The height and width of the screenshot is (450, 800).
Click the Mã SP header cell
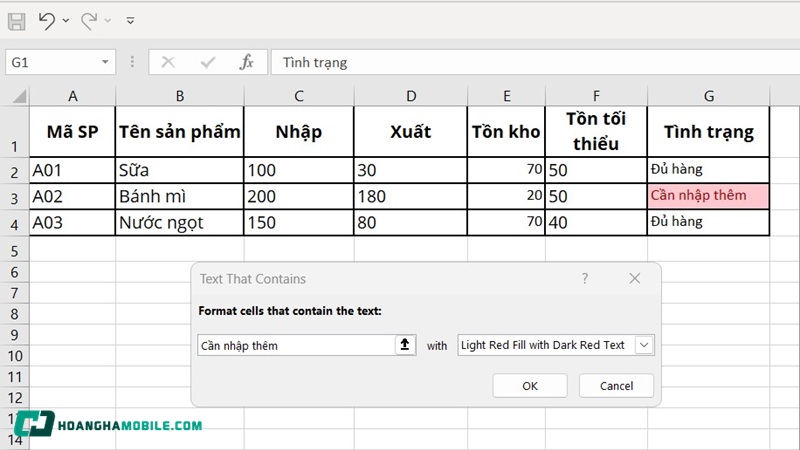click(x=72, y=132)
